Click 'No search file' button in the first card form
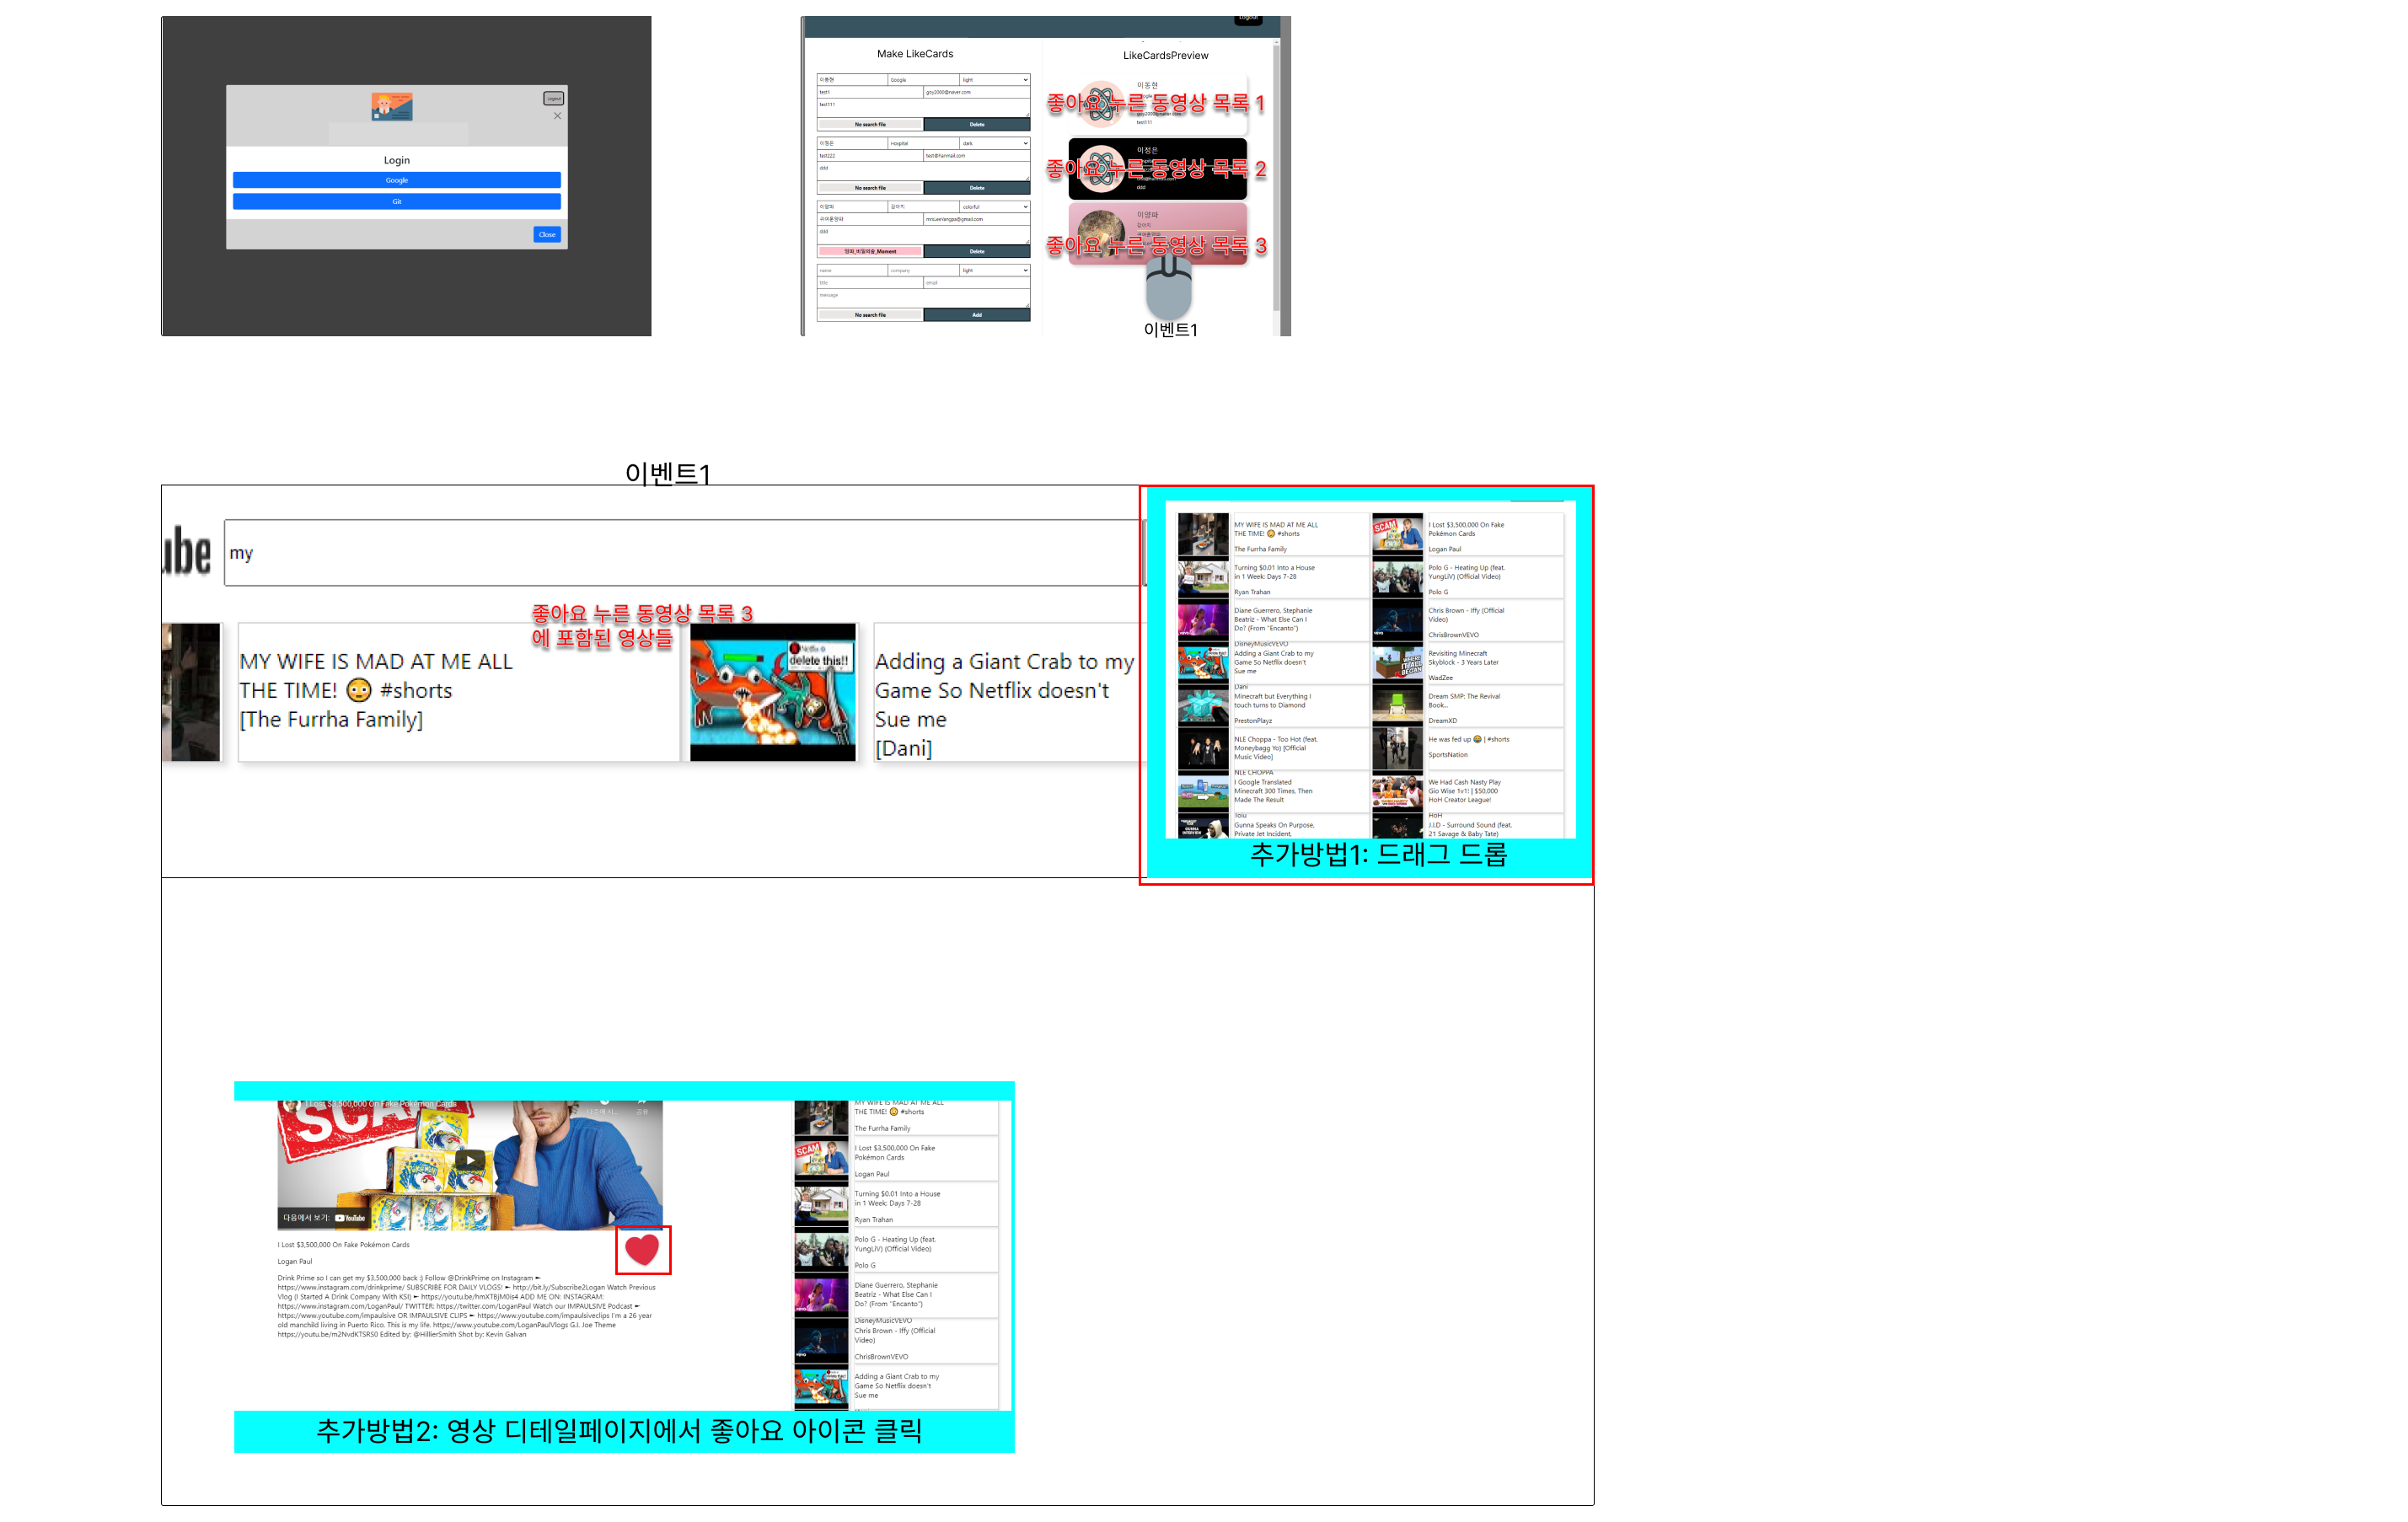Screen dimensions: 2408x1522 point(870,124)
